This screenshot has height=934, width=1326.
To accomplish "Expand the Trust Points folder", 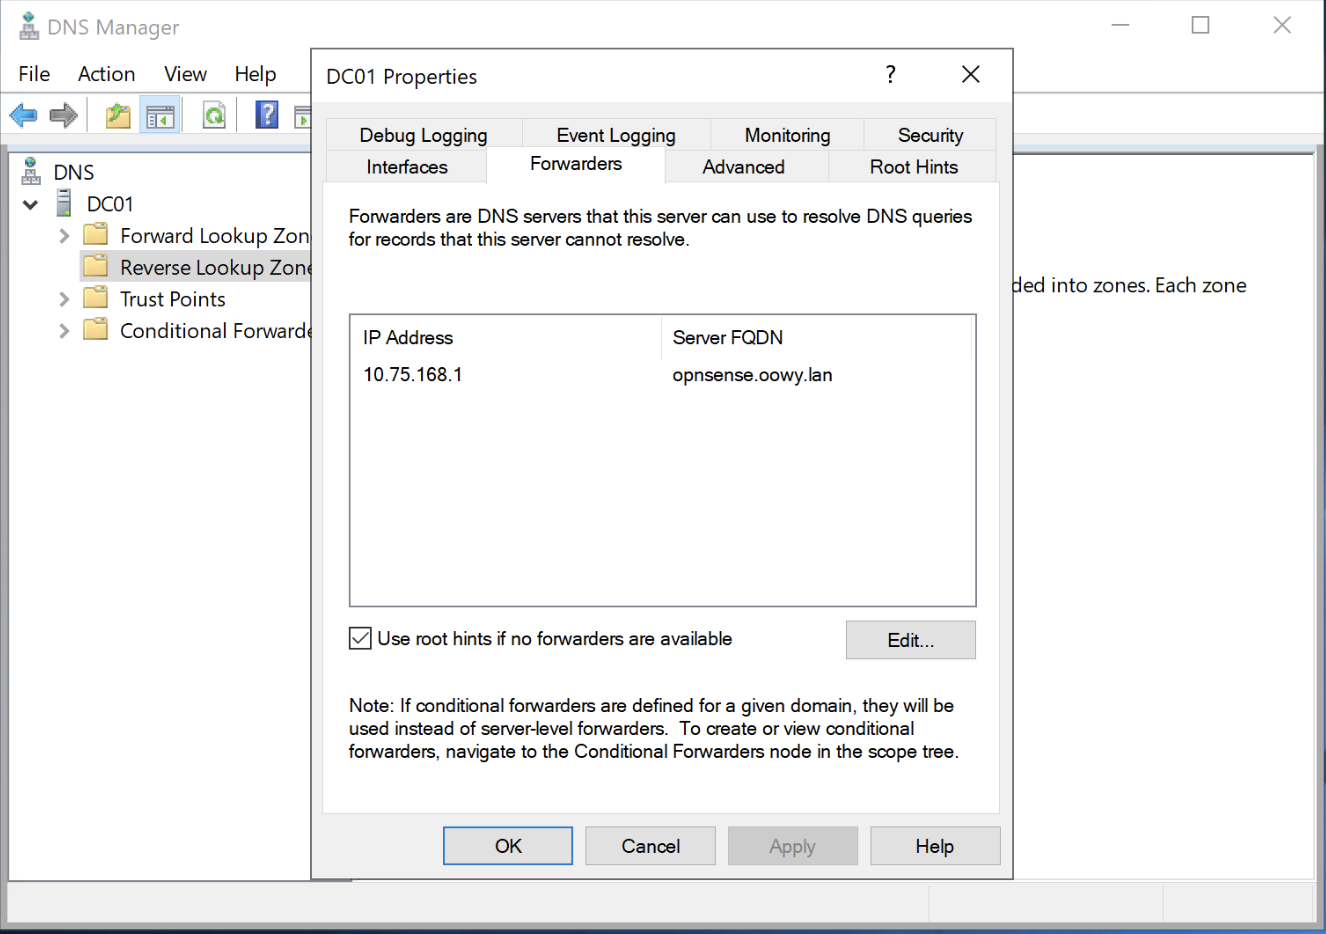I will [x=64, y=299].
